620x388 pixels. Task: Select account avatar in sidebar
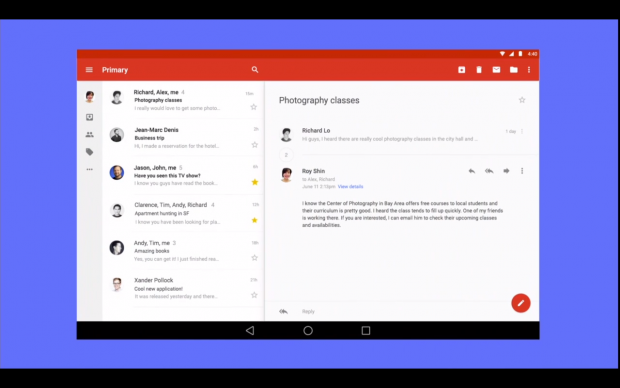point(90,96)
